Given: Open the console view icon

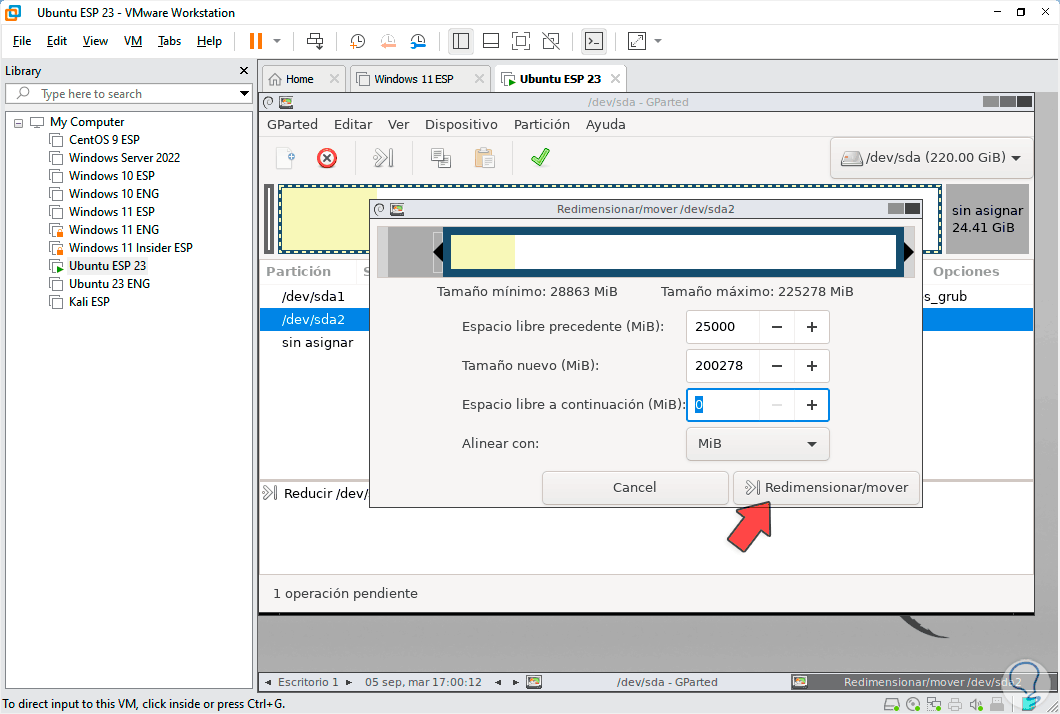Looking at the screenshot, I should [x=594, y=41].
